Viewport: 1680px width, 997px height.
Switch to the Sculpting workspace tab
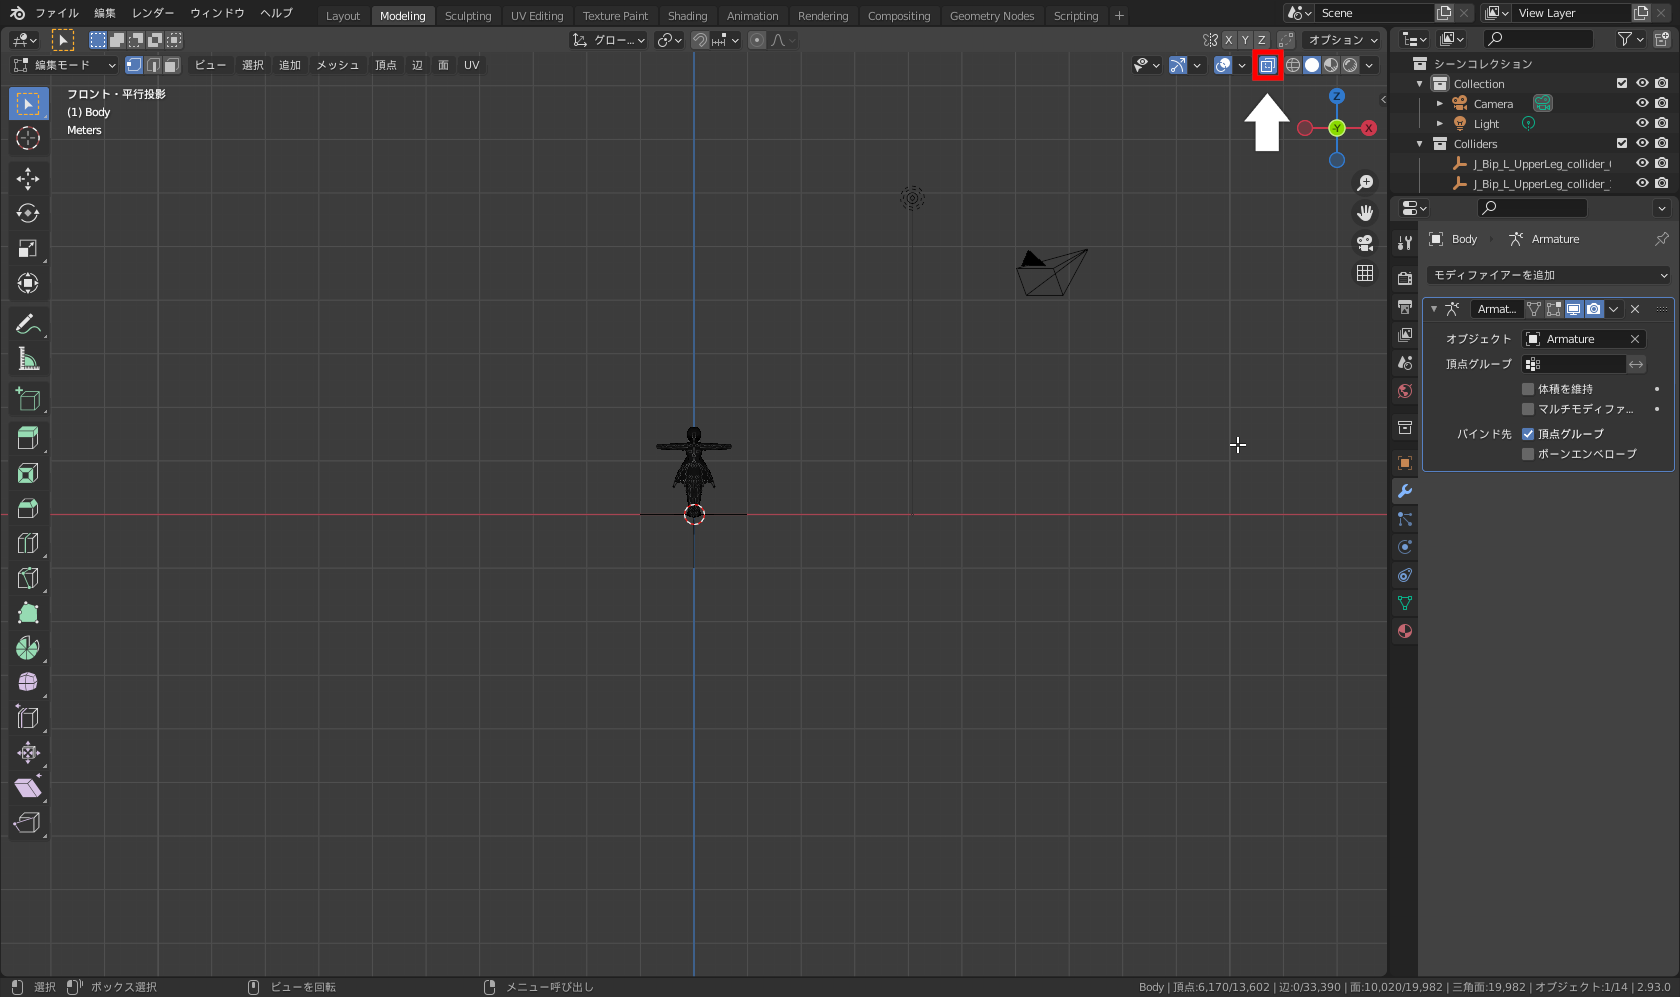[x=468, y=16]
